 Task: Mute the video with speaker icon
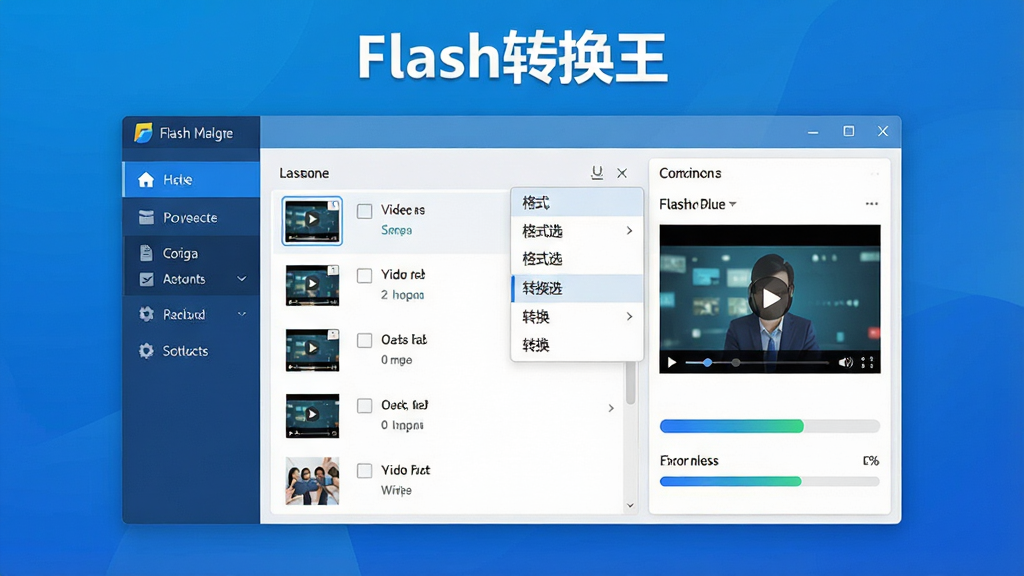point(845,362)
